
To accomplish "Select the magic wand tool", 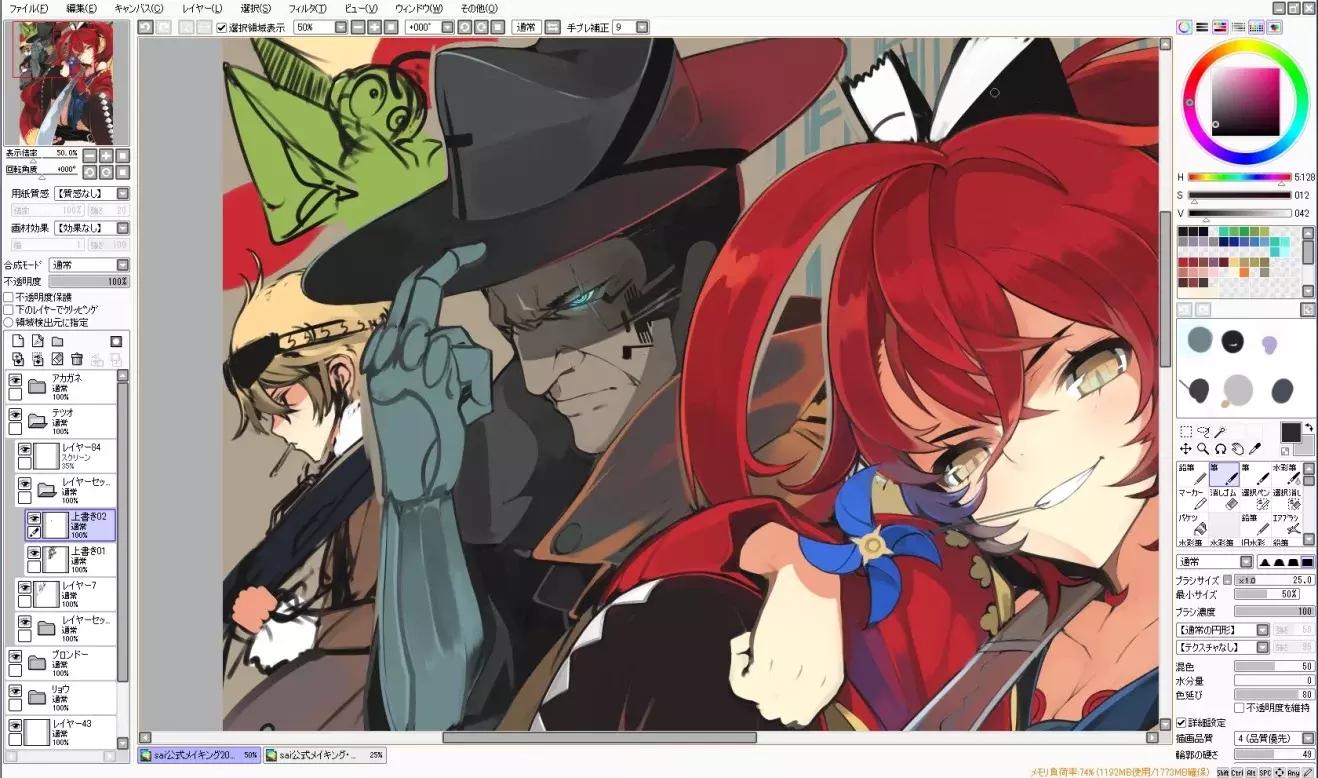I will (x=1222, y=432).
